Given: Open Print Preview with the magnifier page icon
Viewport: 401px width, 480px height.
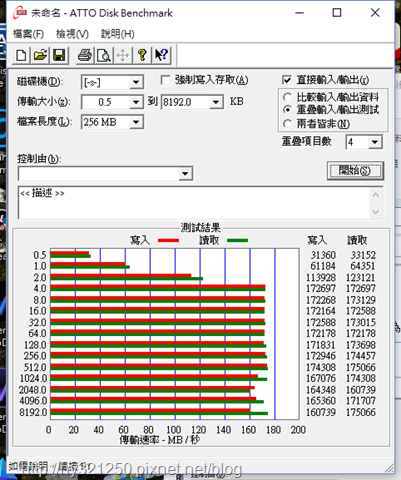Looking at the screenshot, I should click(104, 55).
